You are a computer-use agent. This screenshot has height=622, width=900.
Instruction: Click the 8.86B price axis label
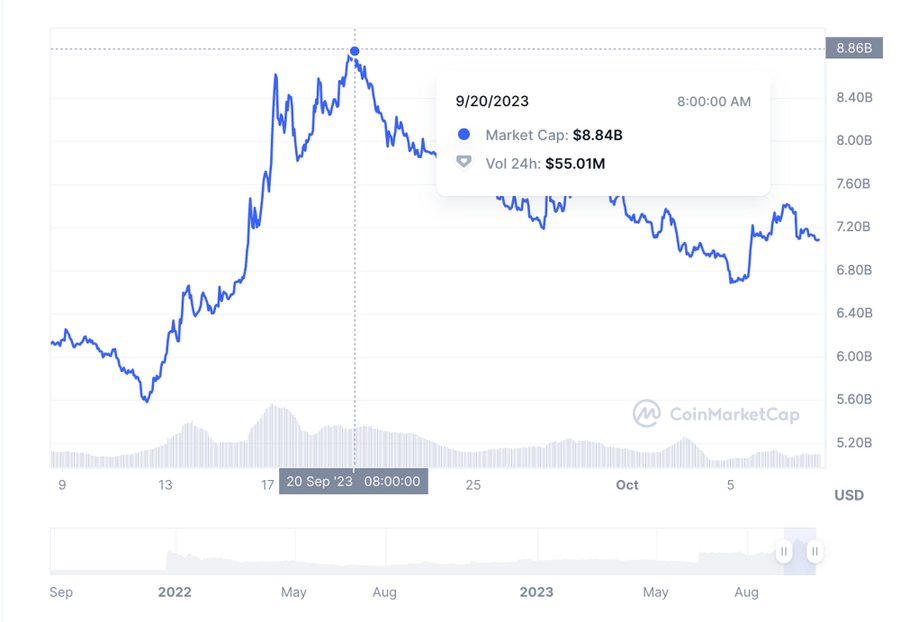coord(854,48)
